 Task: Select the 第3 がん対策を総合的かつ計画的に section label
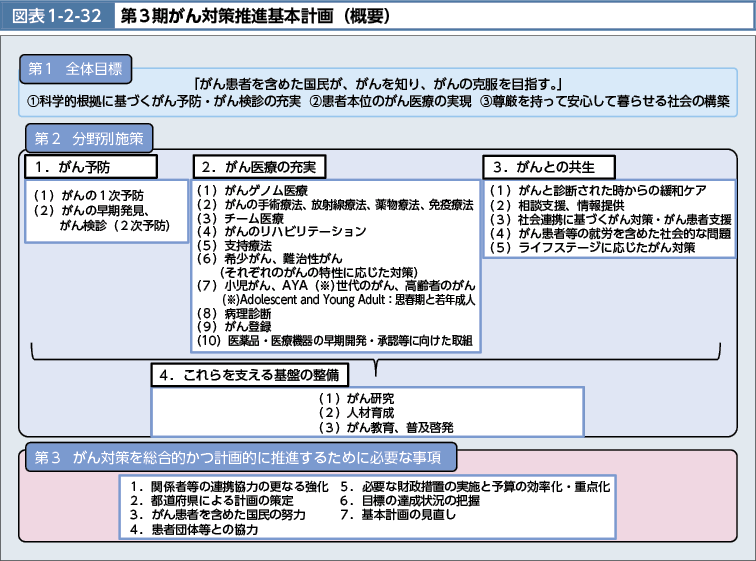(240, 457)
